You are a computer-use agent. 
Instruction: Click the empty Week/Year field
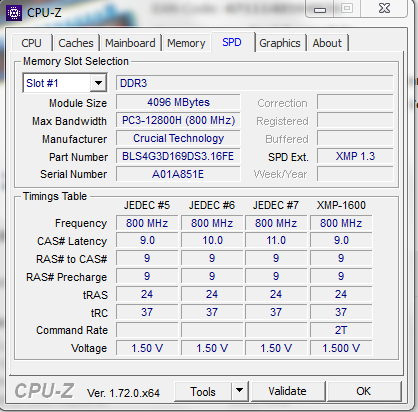click(355, 174)
